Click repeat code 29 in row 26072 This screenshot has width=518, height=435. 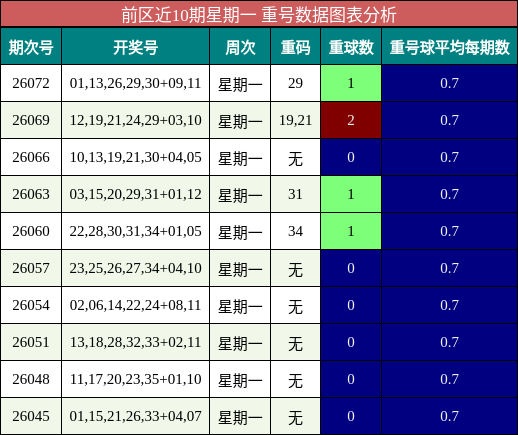(x=295, y=83)
